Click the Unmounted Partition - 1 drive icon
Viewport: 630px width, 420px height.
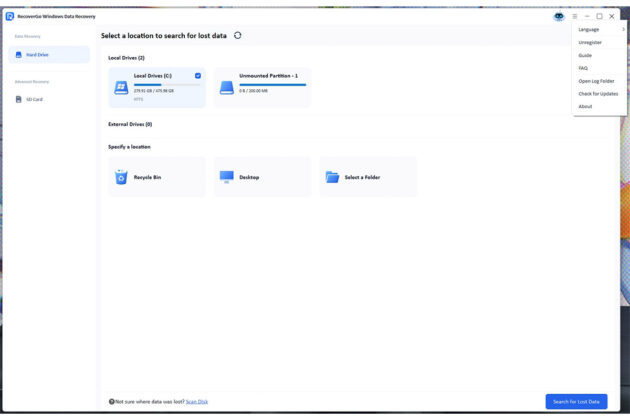tap(227, 87)
